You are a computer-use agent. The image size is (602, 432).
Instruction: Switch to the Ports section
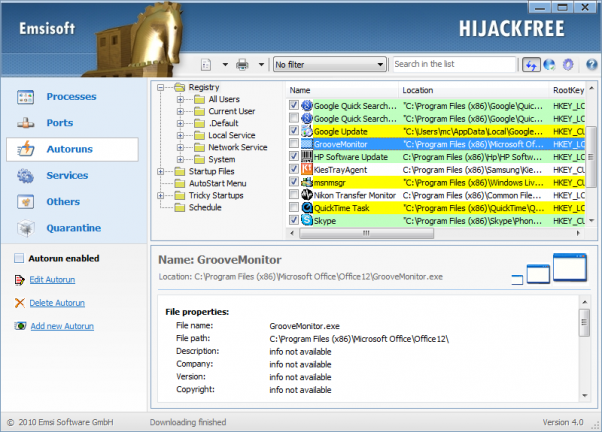(x=60, y=123)
